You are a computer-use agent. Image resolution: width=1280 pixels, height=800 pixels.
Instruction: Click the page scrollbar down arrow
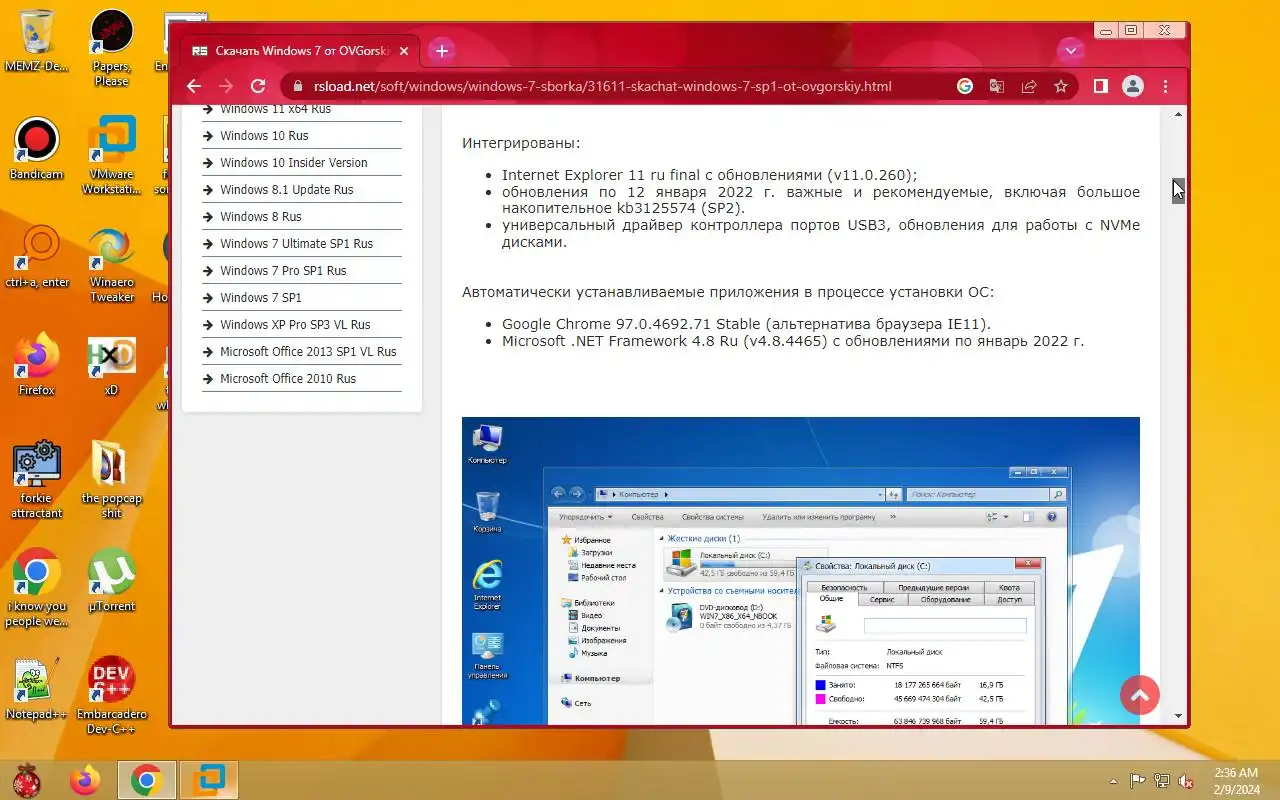coord(1178,716)
